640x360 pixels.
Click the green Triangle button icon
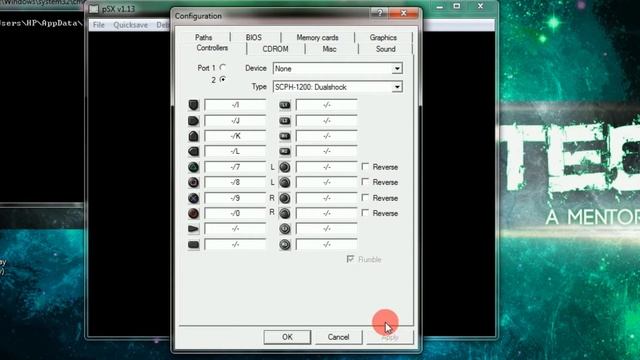tap(193, 167)
